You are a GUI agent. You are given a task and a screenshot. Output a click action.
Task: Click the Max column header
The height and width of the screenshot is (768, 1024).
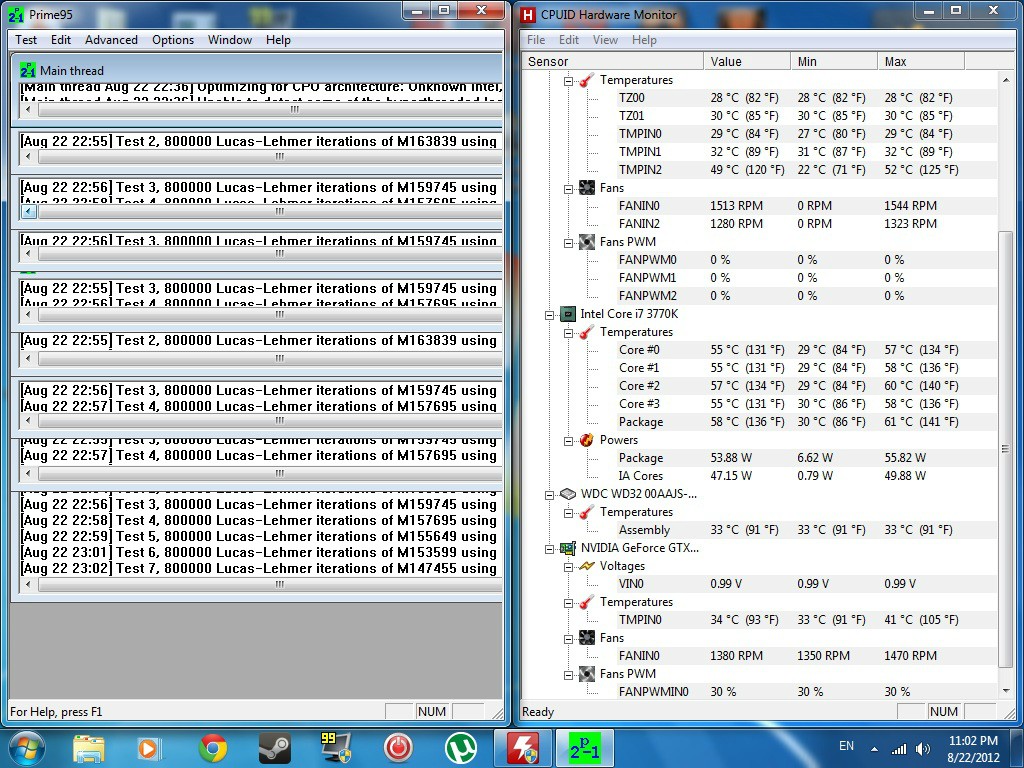point(921,61)
